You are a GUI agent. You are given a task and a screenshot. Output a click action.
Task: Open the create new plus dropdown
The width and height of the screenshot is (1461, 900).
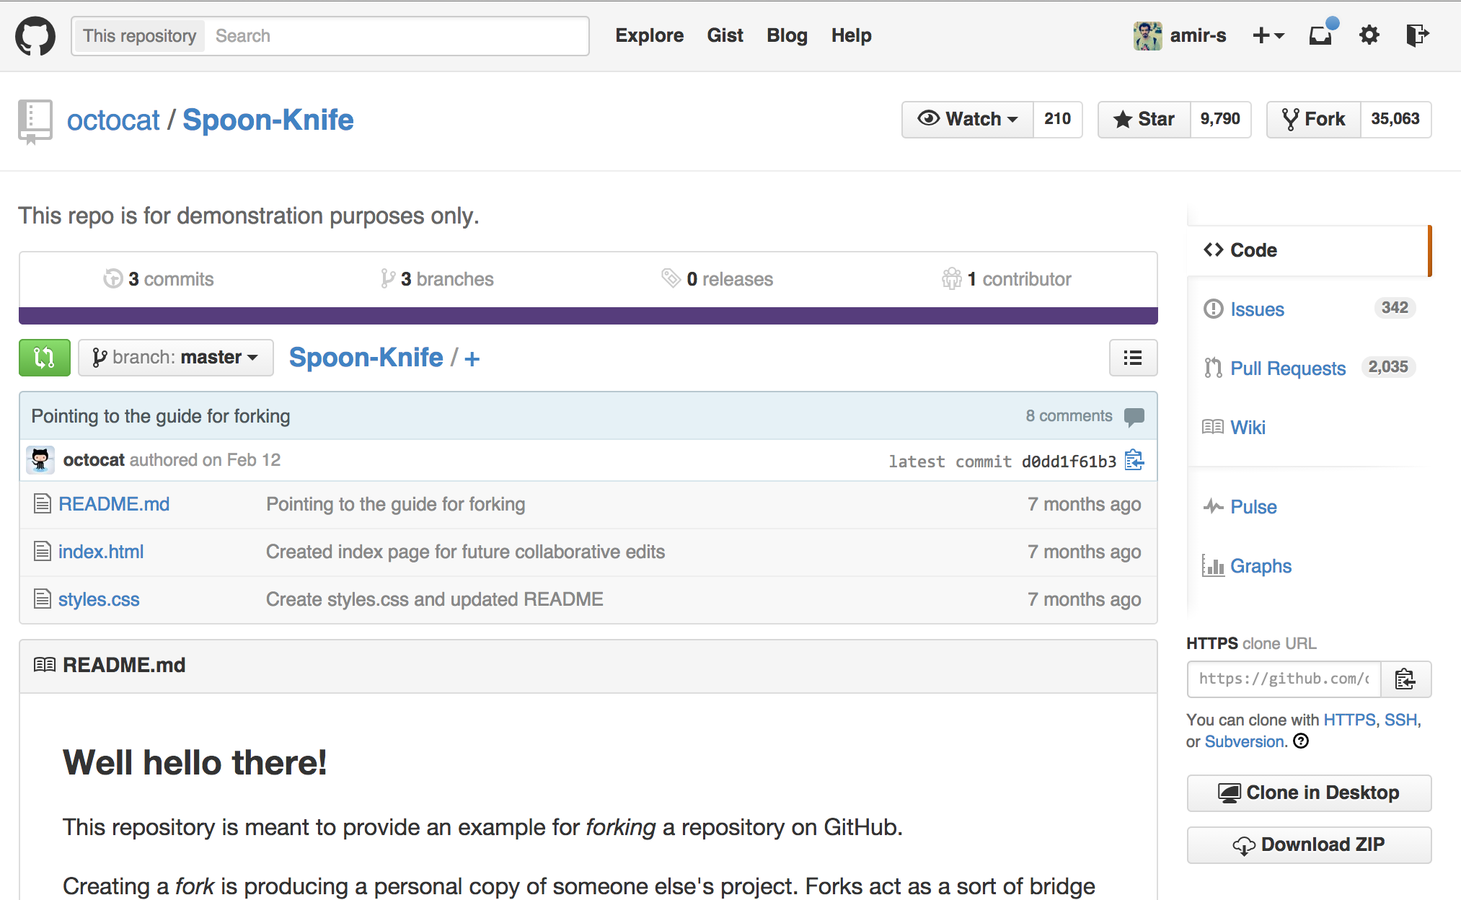[x=1267, y=35]
